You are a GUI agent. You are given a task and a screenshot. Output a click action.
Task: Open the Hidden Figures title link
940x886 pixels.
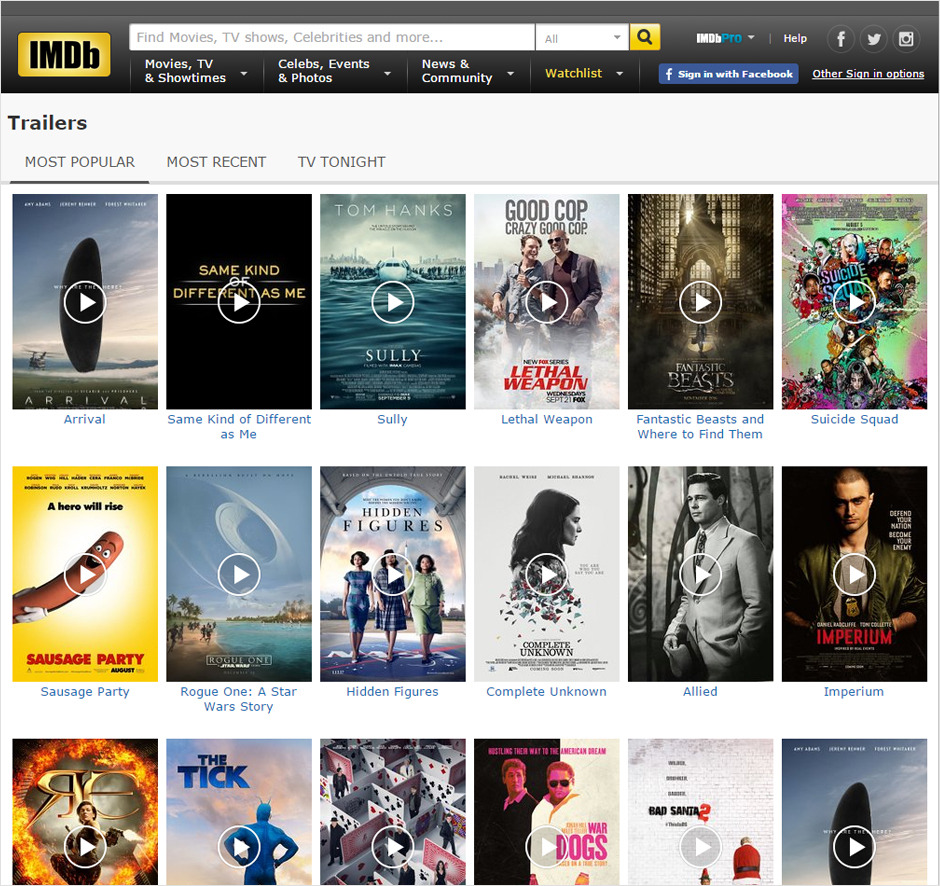point(392,691)
